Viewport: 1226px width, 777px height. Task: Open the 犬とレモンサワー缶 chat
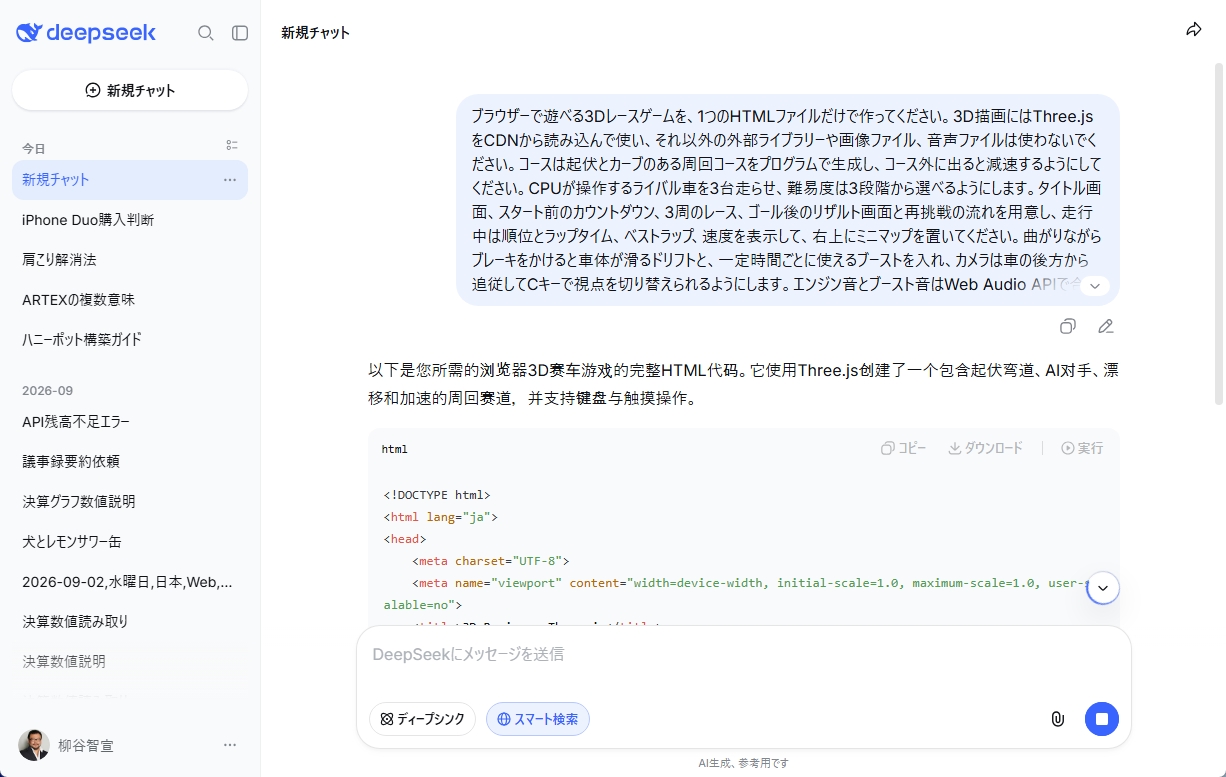(x=130, y=542)
